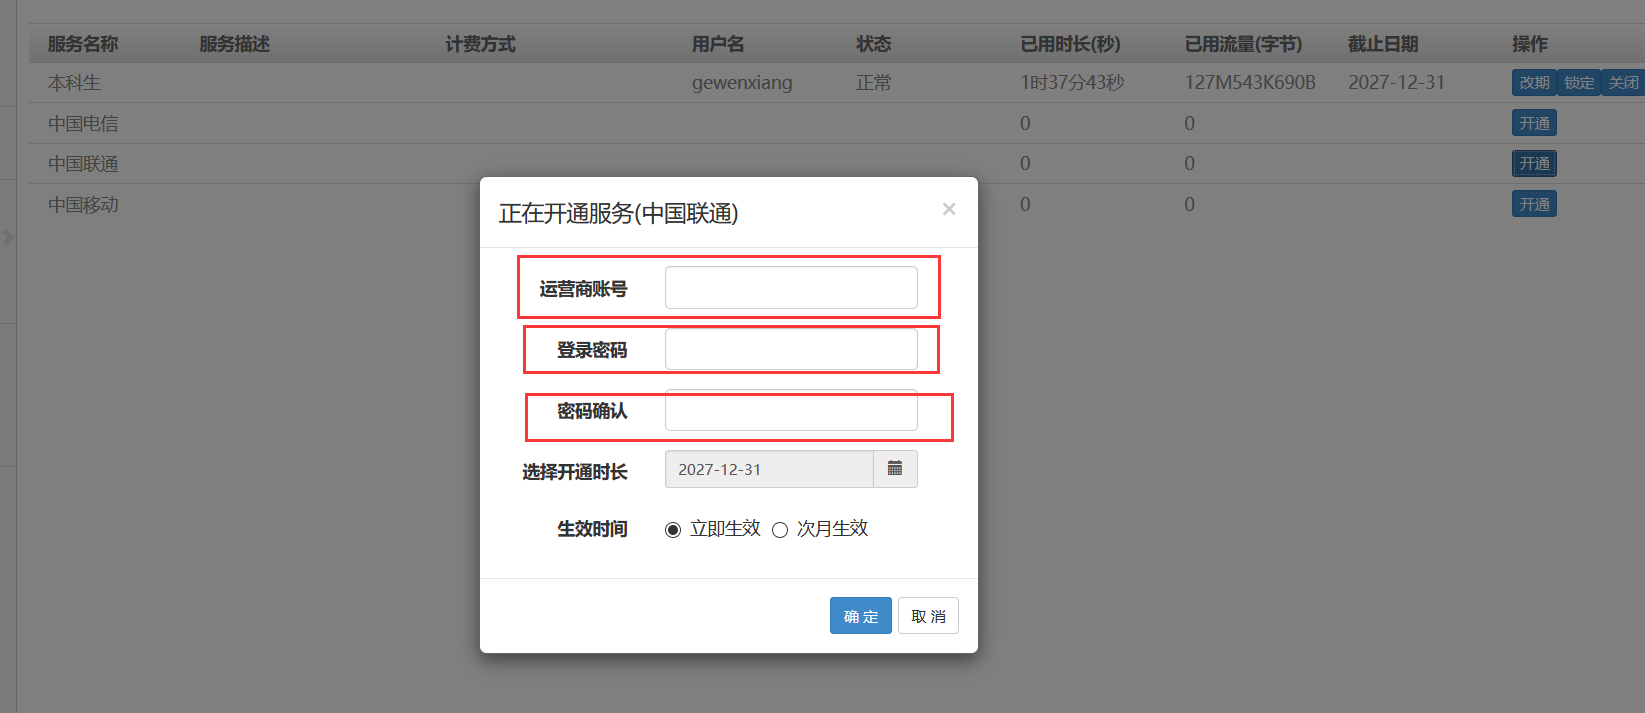The height and width of the screenshot is (713, 1645).
Task: Select the 次月生效 radio option
Action: 780,530
